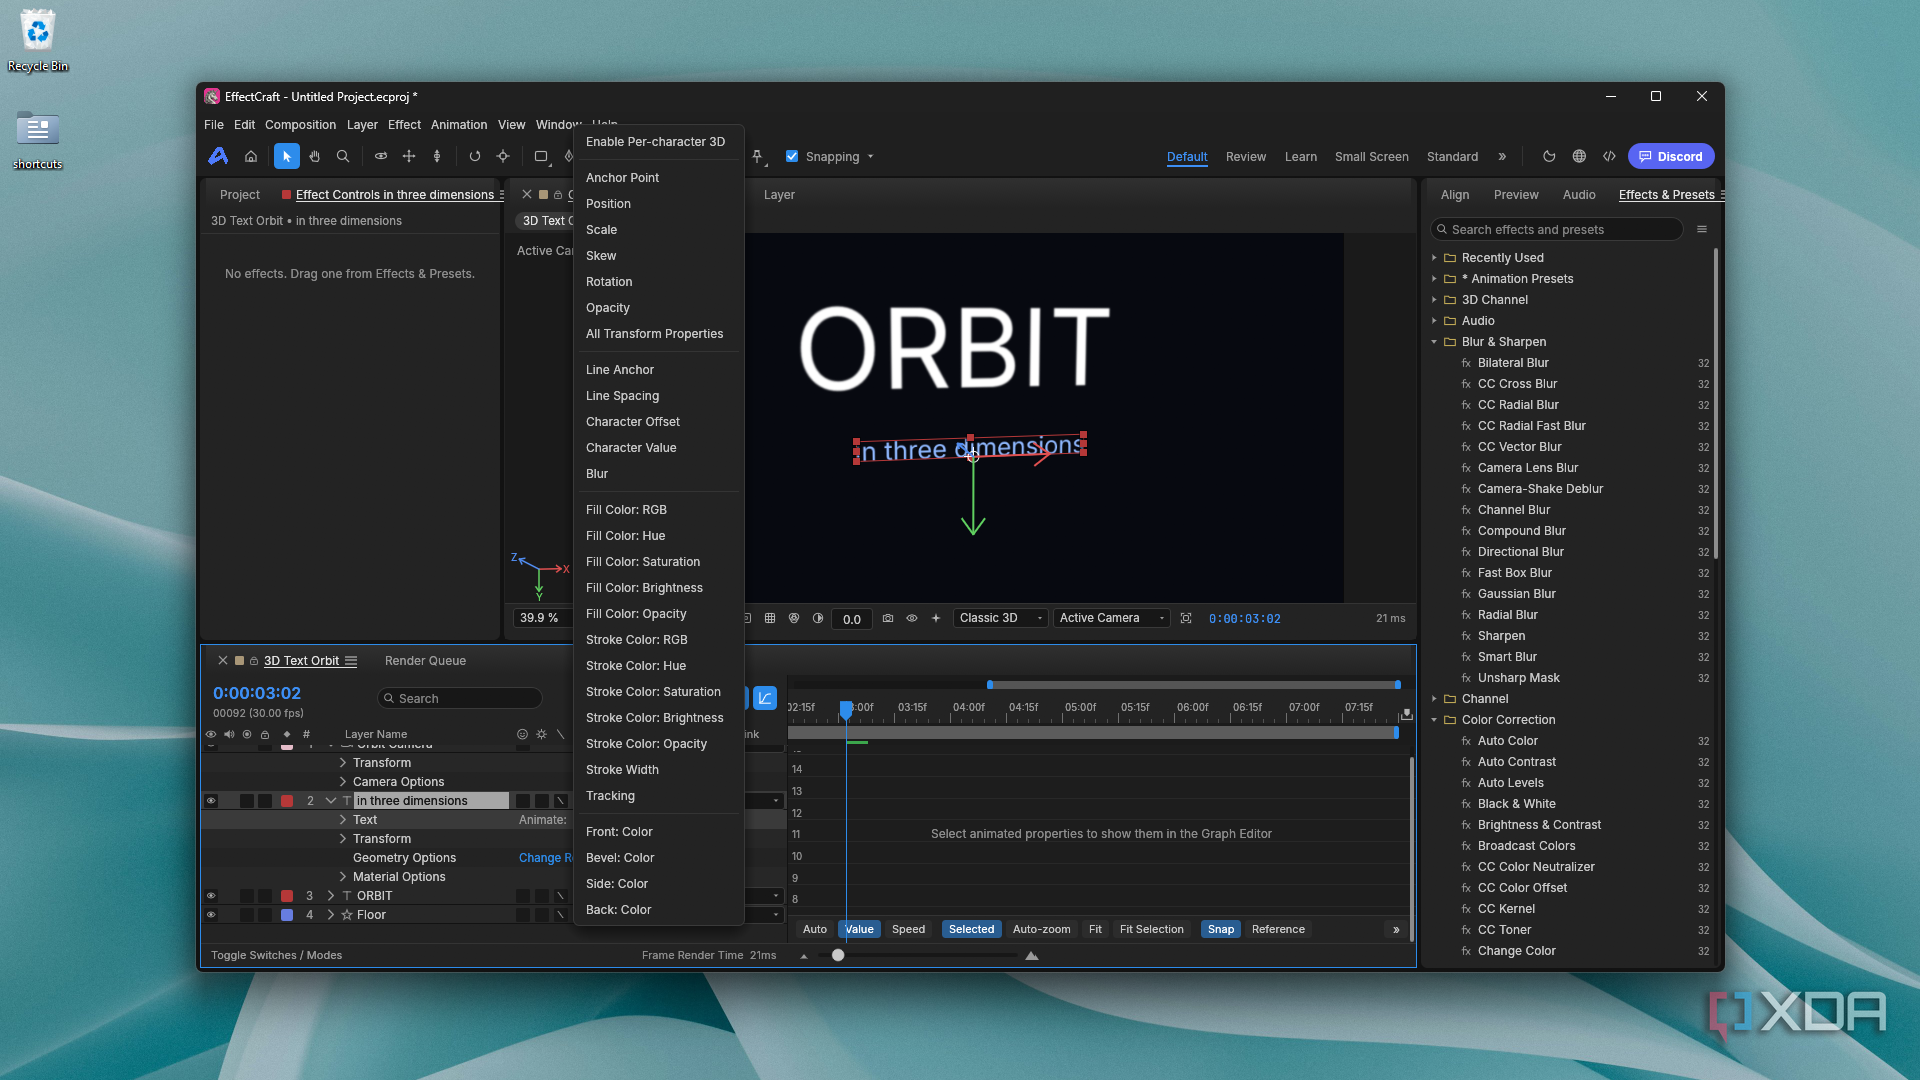Image resolution: width=1920 pixels, height=1080 pixels.
Task: Choose Fill Color: Hue menu entry
Action: (x=625, y=536)
